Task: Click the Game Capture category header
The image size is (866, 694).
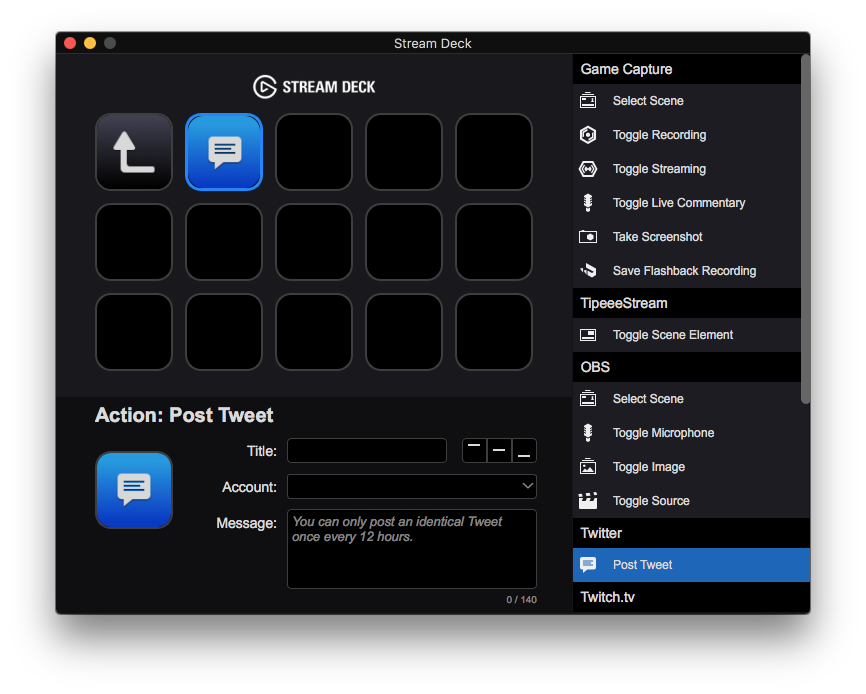Action: coord(687,69)
